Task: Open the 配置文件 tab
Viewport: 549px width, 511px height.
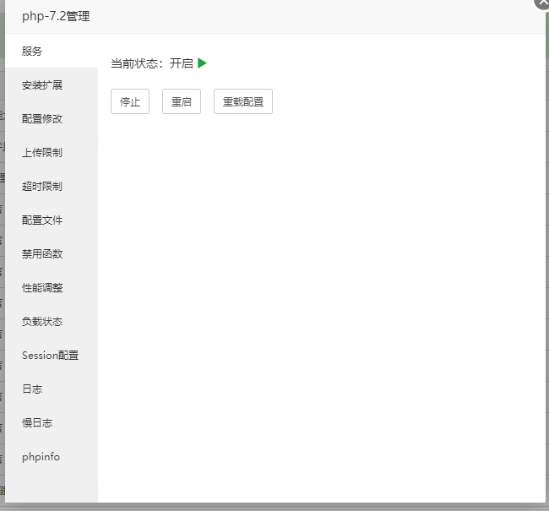Action: click(x=51, y=220)
